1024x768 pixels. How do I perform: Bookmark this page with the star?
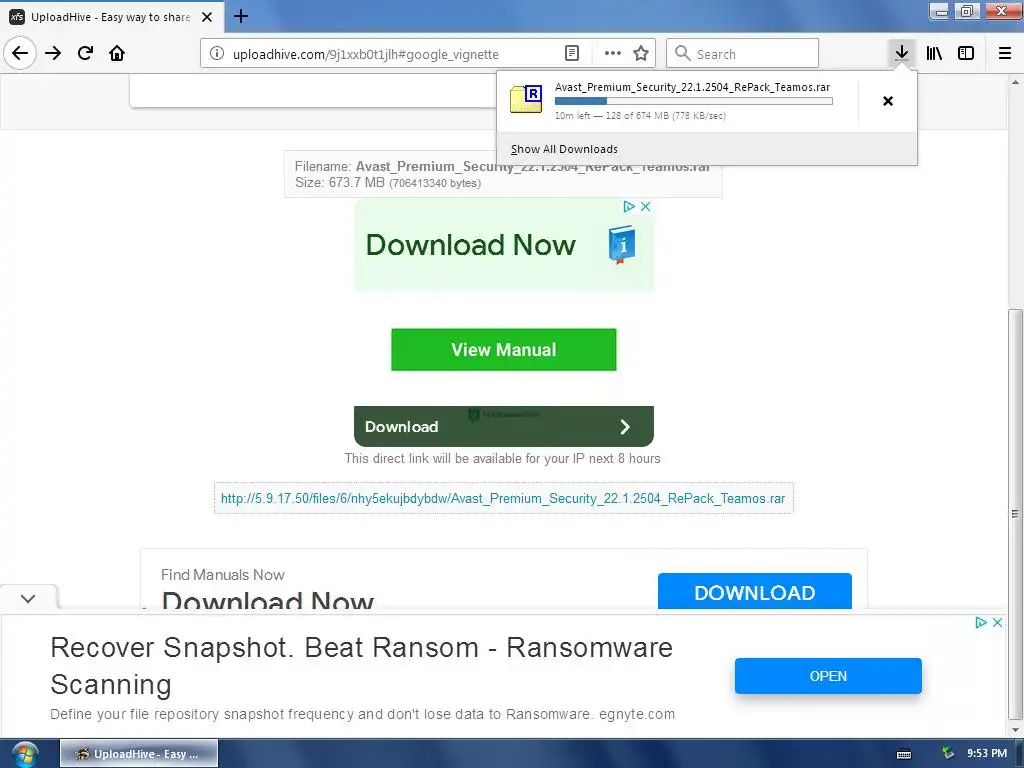point(641,54)
